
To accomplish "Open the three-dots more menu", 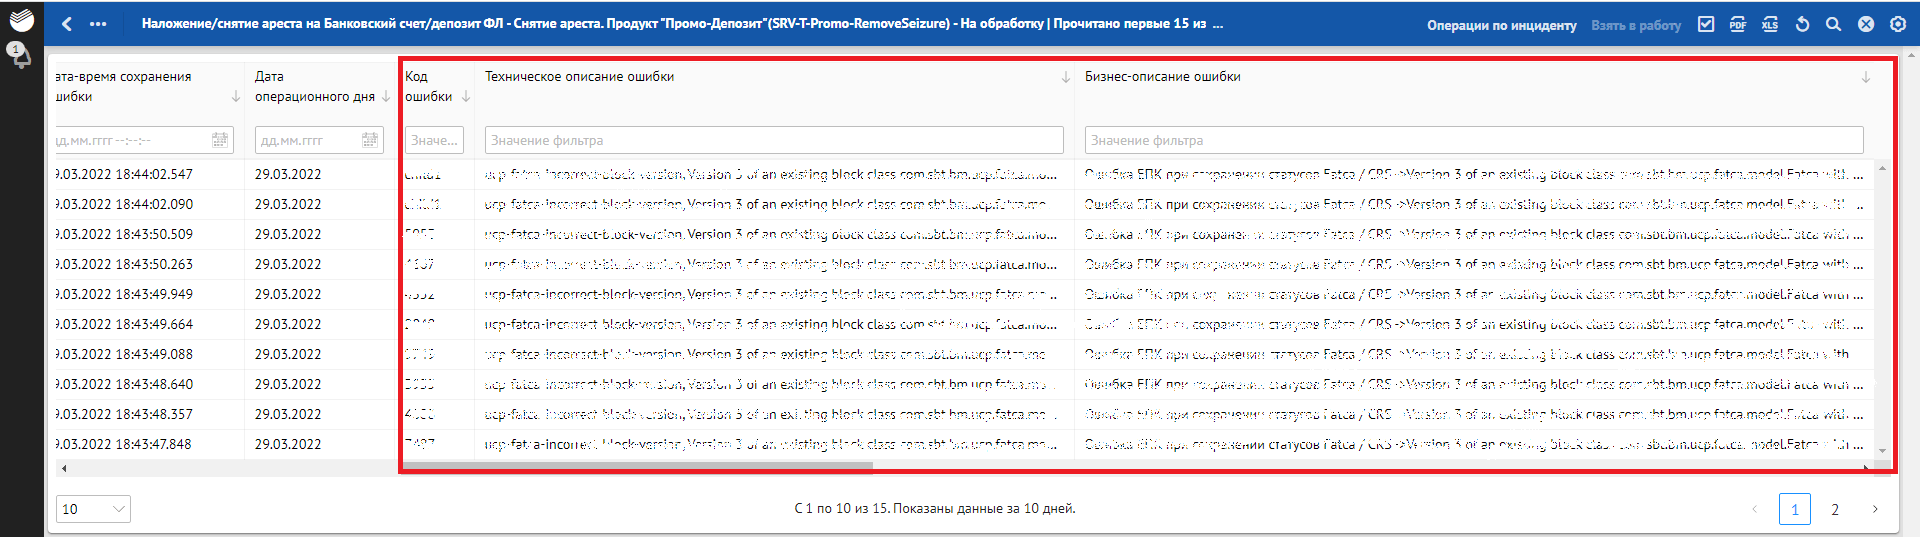I will pos(98,24).
